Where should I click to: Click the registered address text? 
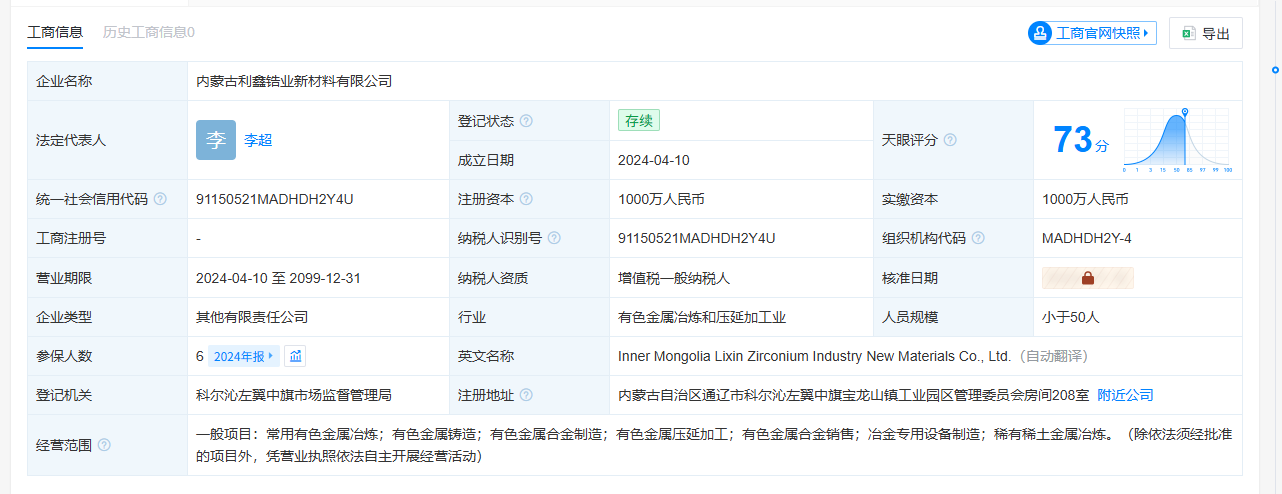tap(854, 395)
